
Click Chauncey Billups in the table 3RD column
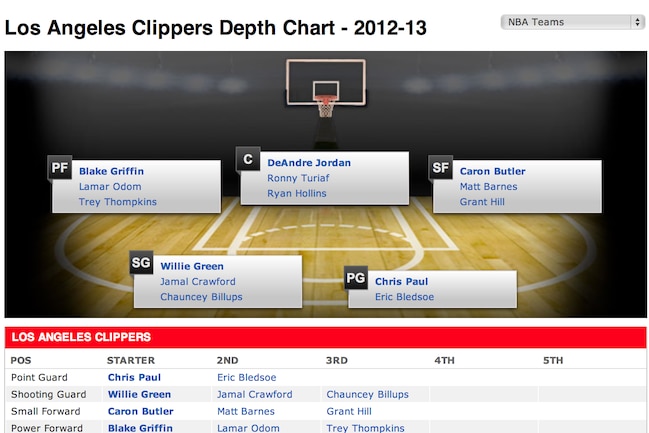tap(368, 395)
